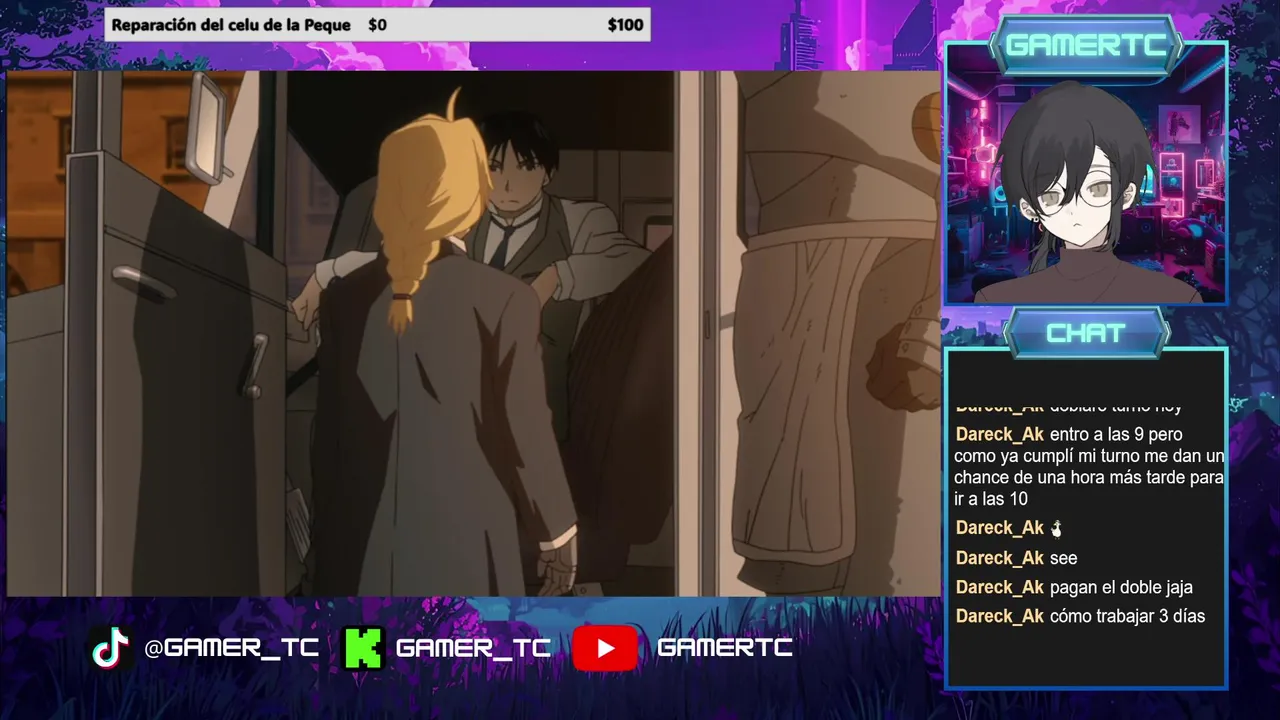Click the $100 goal target amount
This screenshot has height=720, width=1280.
coord(625,25)
